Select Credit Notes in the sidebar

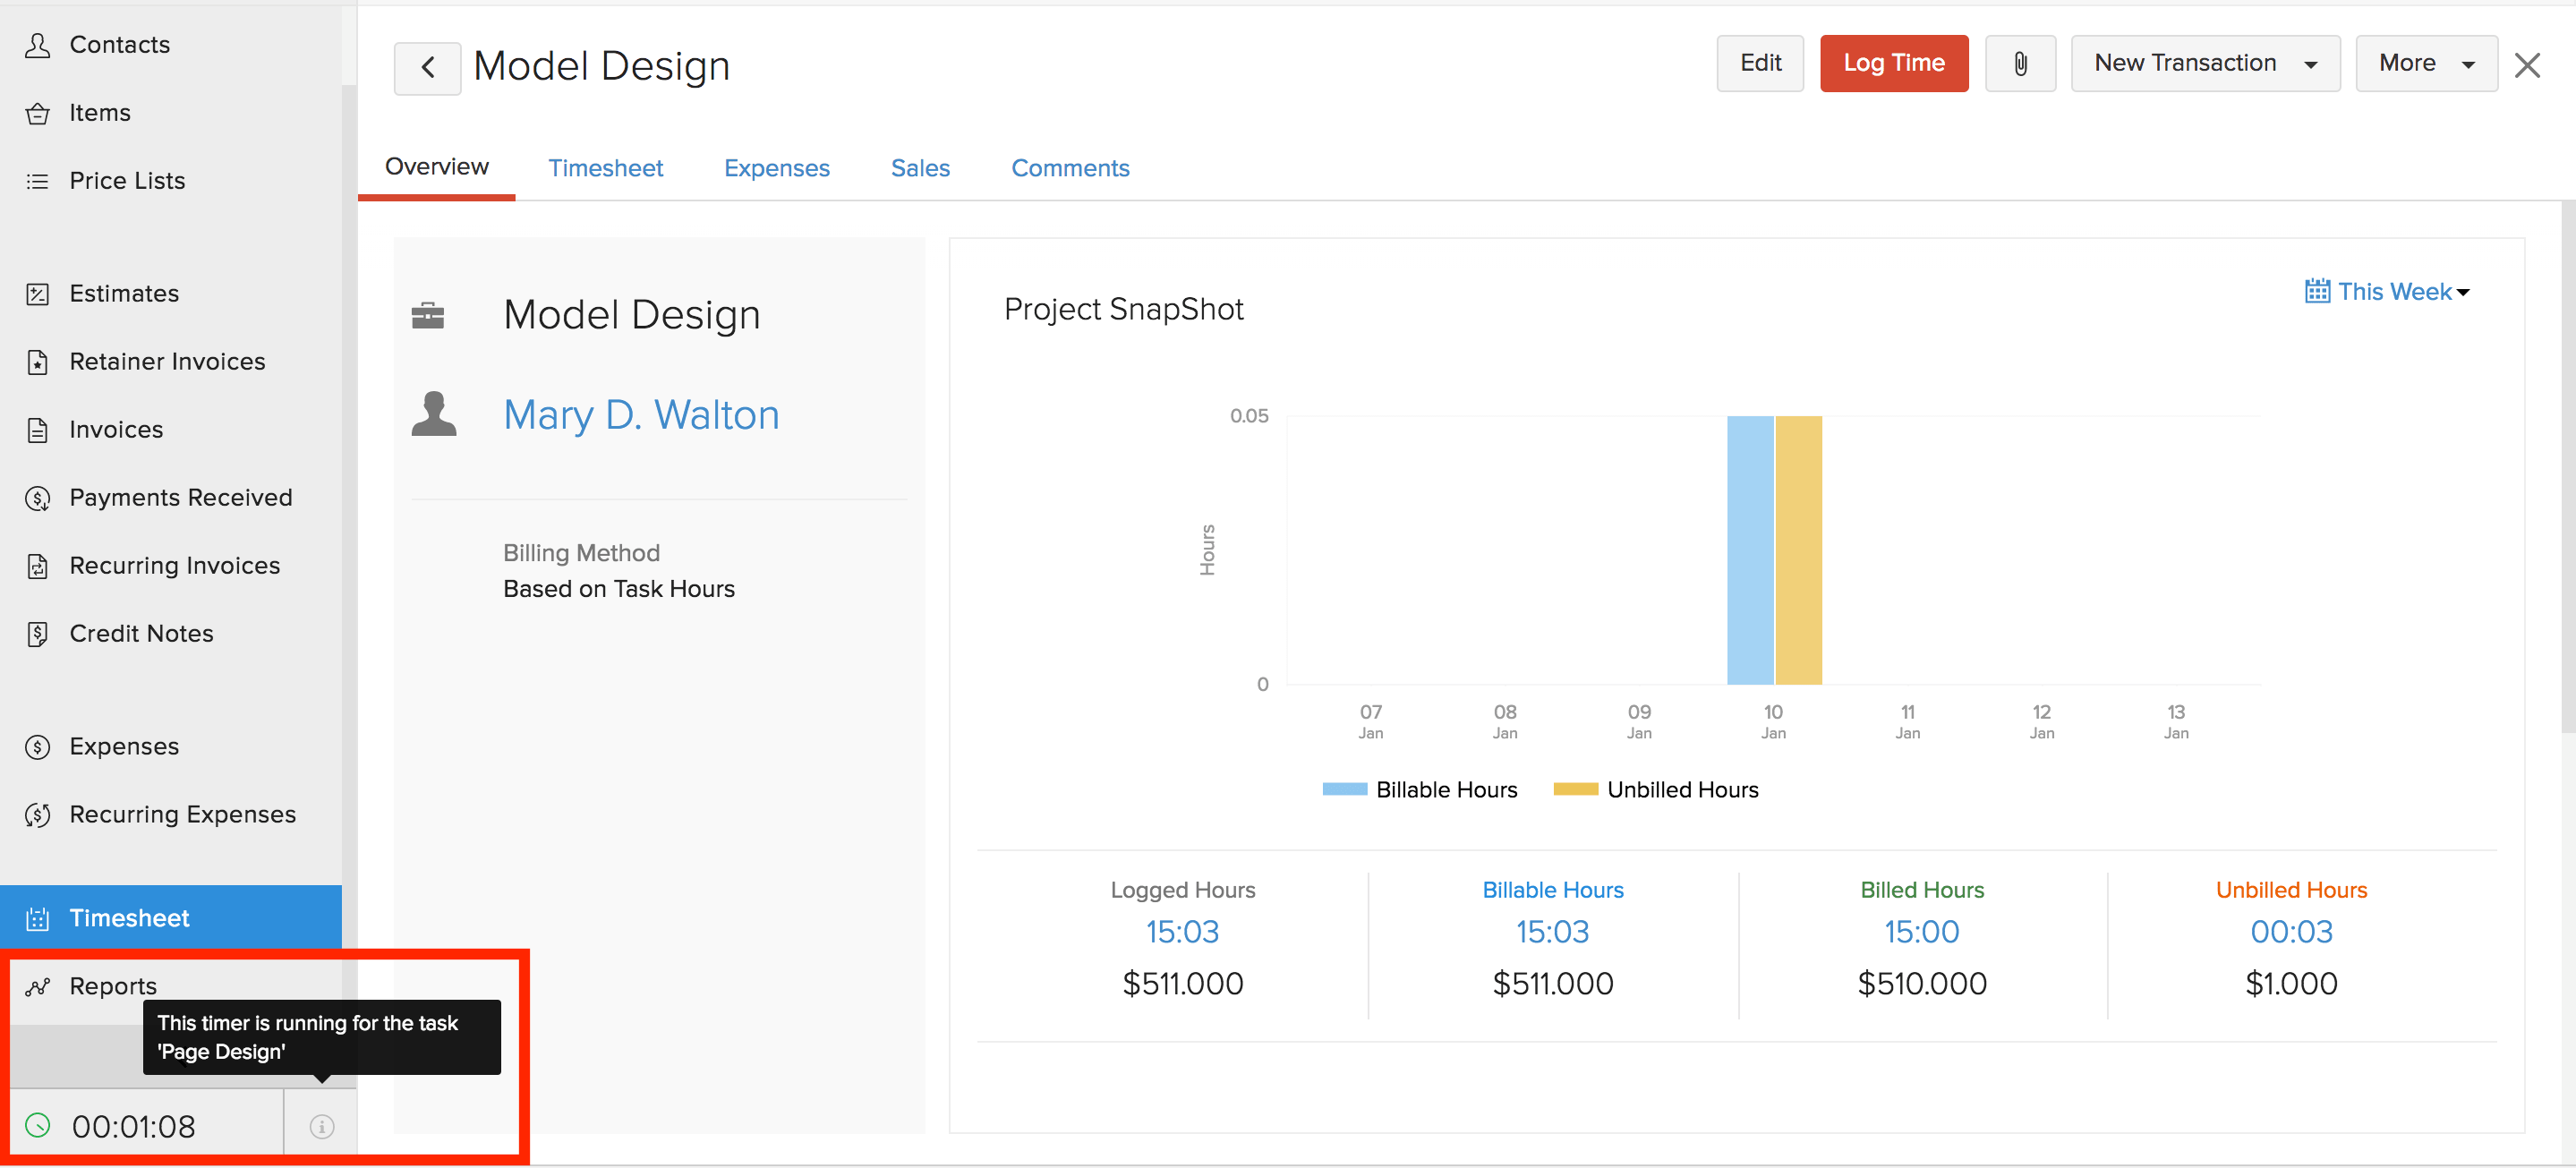click(x=141, y=634)
